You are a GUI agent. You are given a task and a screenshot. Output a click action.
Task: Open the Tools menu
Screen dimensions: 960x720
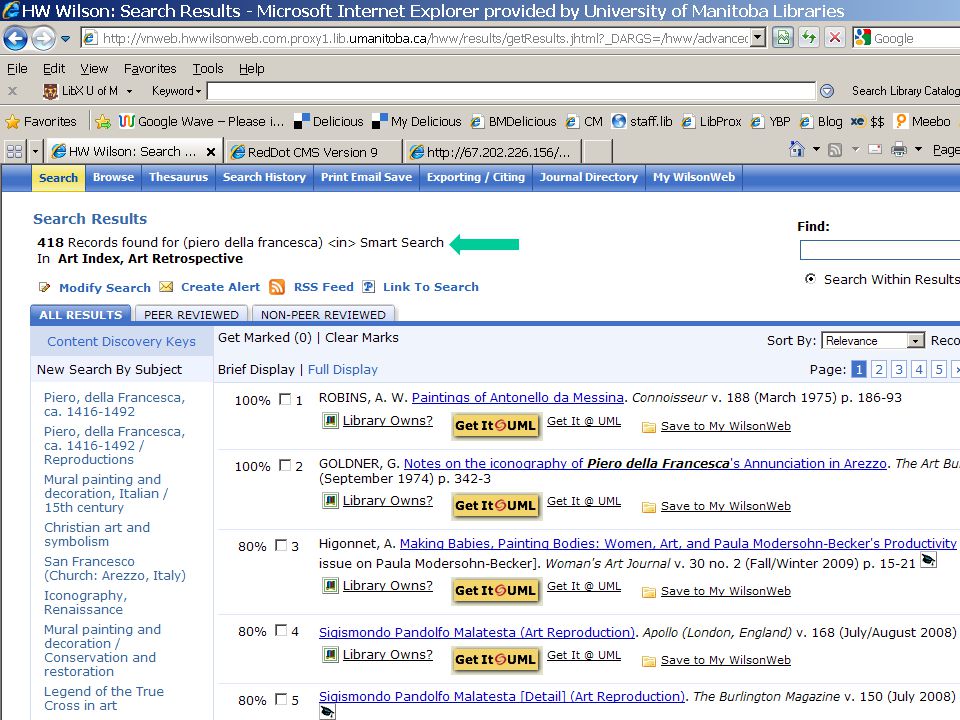coord(208,69)
